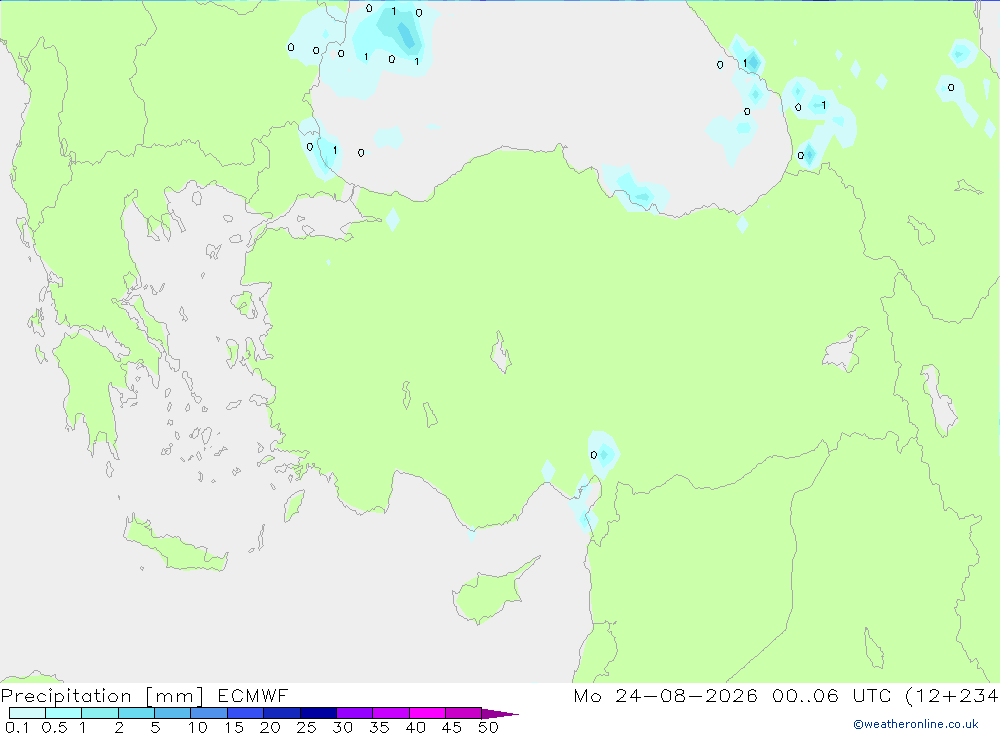Click the '(12+234' forecast offset text
The width and height of the screenshot is (1000, 733).
[x=952, y=695]
